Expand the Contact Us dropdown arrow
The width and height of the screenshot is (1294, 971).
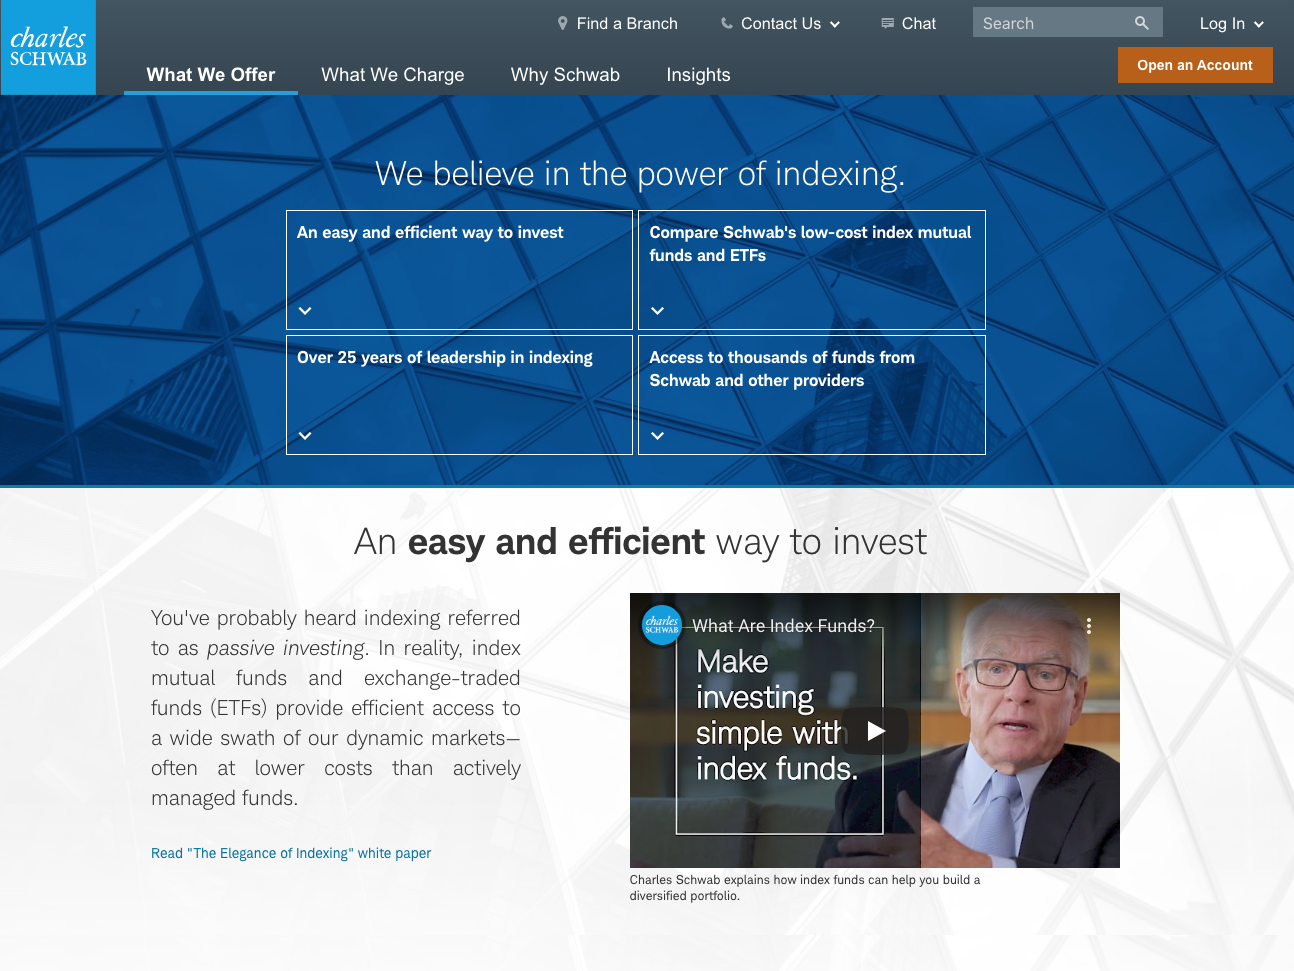click(835, 24)
